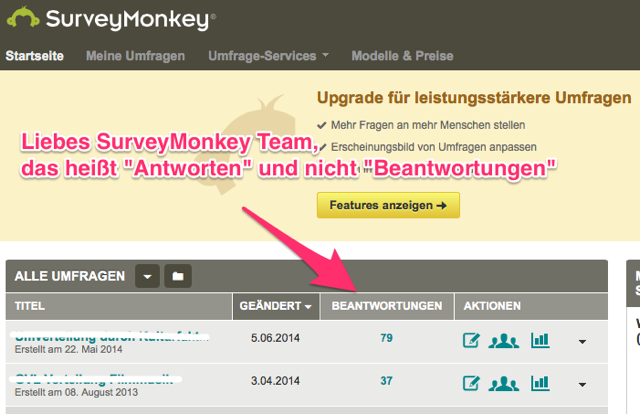Open more actions arrow for second survey
This screenshot has width=640, height=414.
(x=582, y=384)
